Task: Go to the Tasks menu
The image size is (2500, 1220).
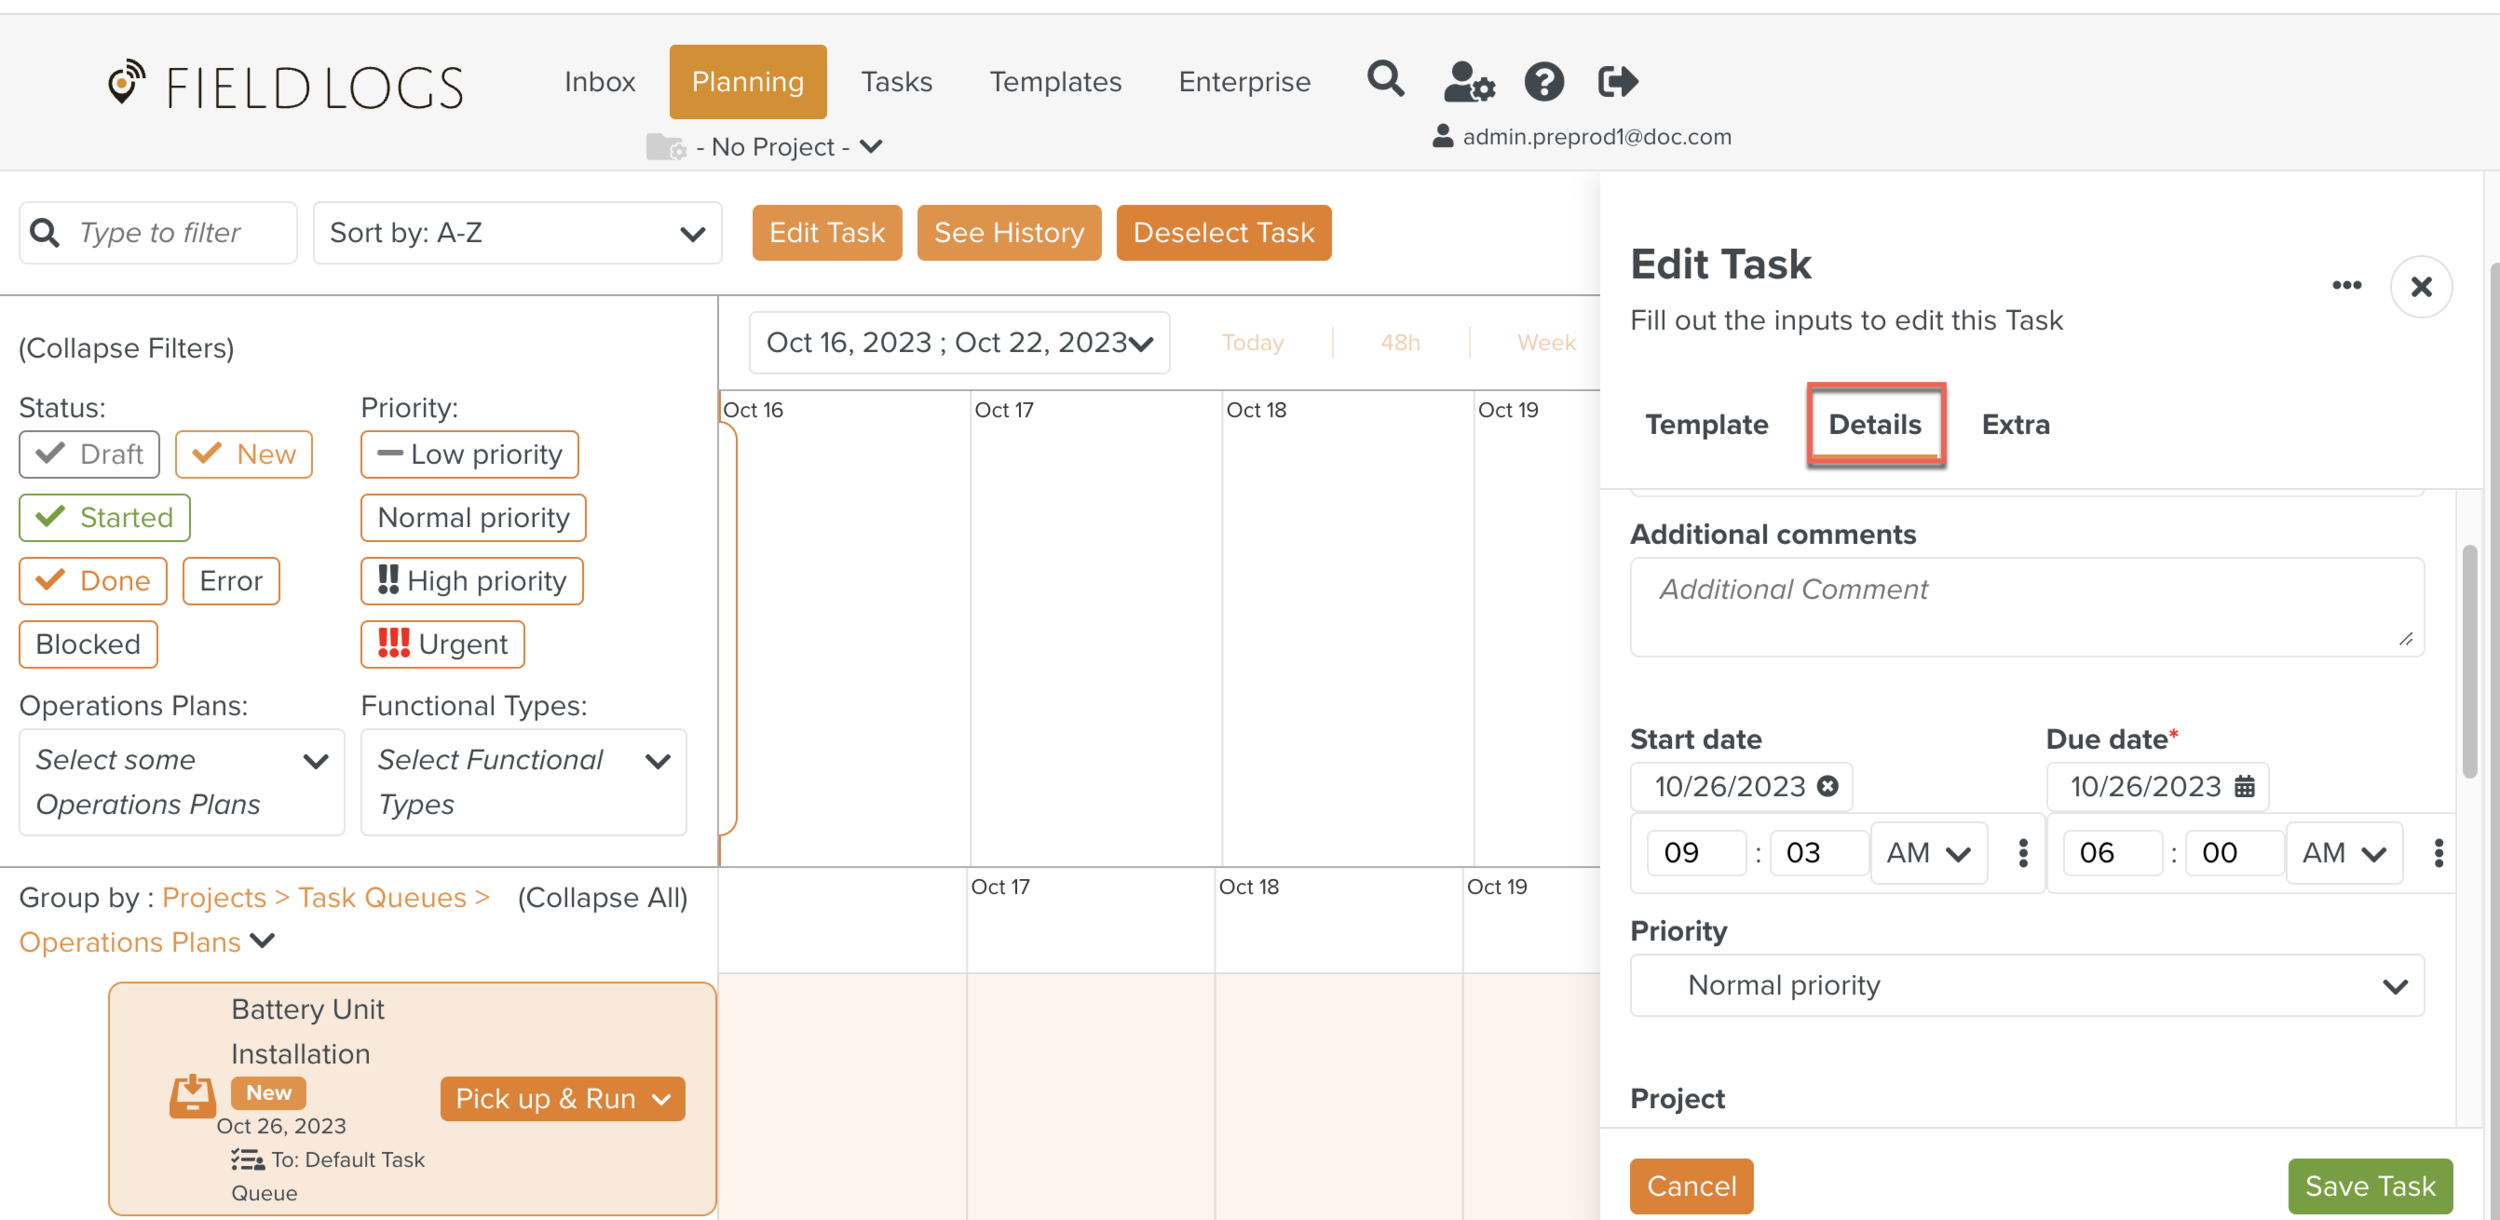Action: 896,82
